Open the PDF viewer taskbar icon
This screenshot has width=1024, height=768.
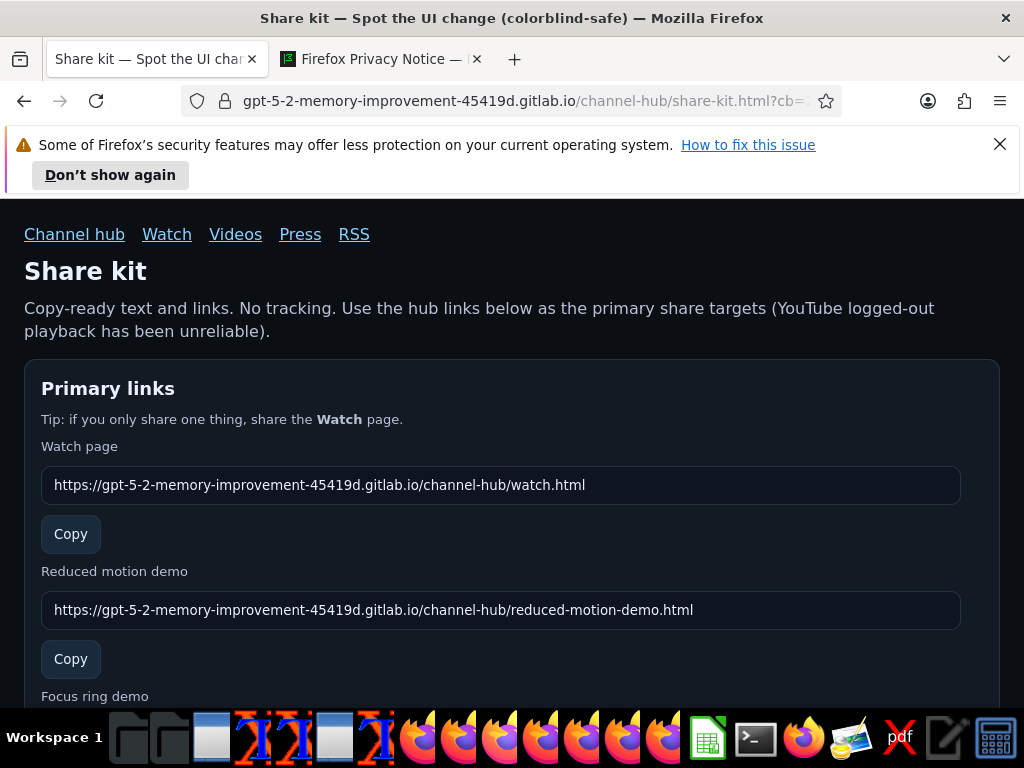(x=899, y=738)
